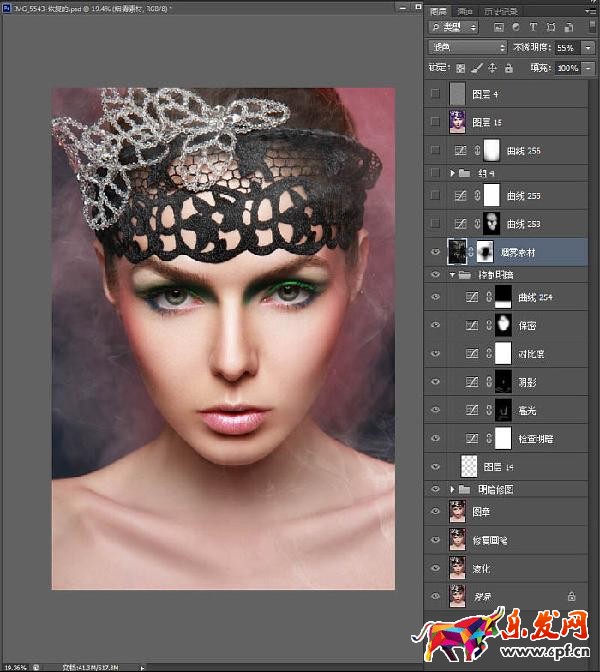Click the pixel layer filter icon
Screen dimensions: 600x672
coord(498,27)
